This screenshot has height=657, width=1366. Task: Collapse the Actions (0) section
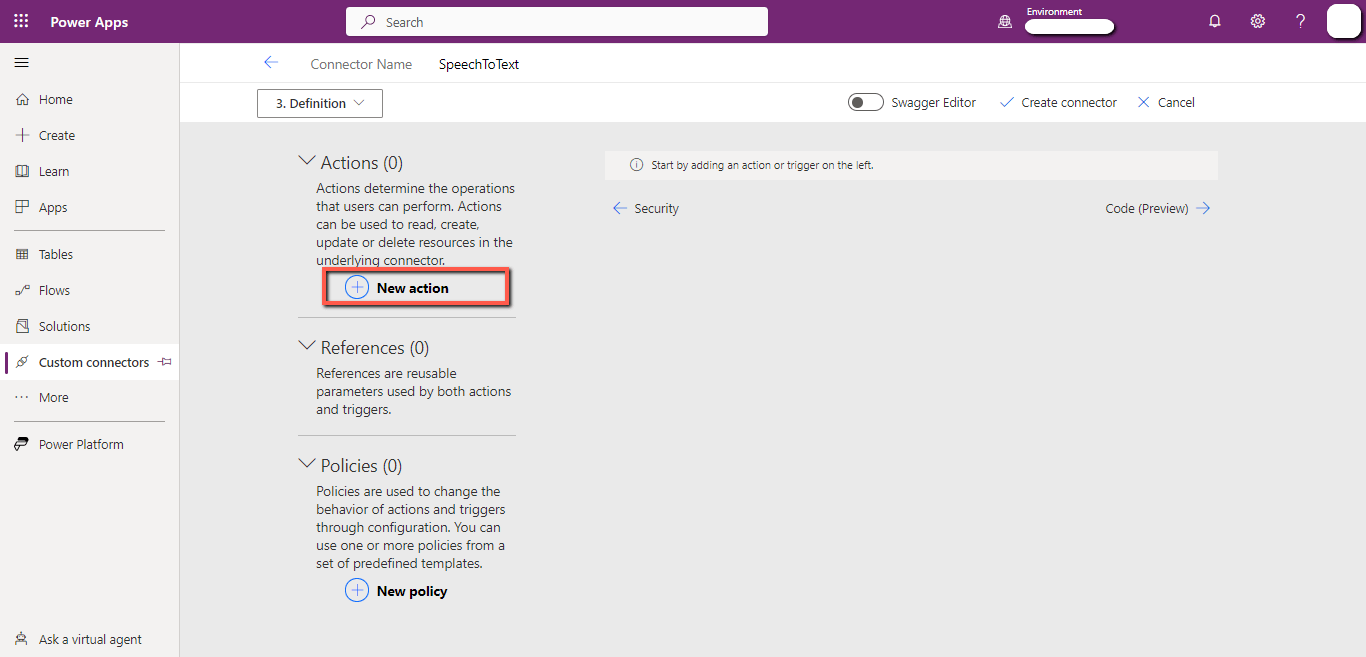tap(307, 161)
